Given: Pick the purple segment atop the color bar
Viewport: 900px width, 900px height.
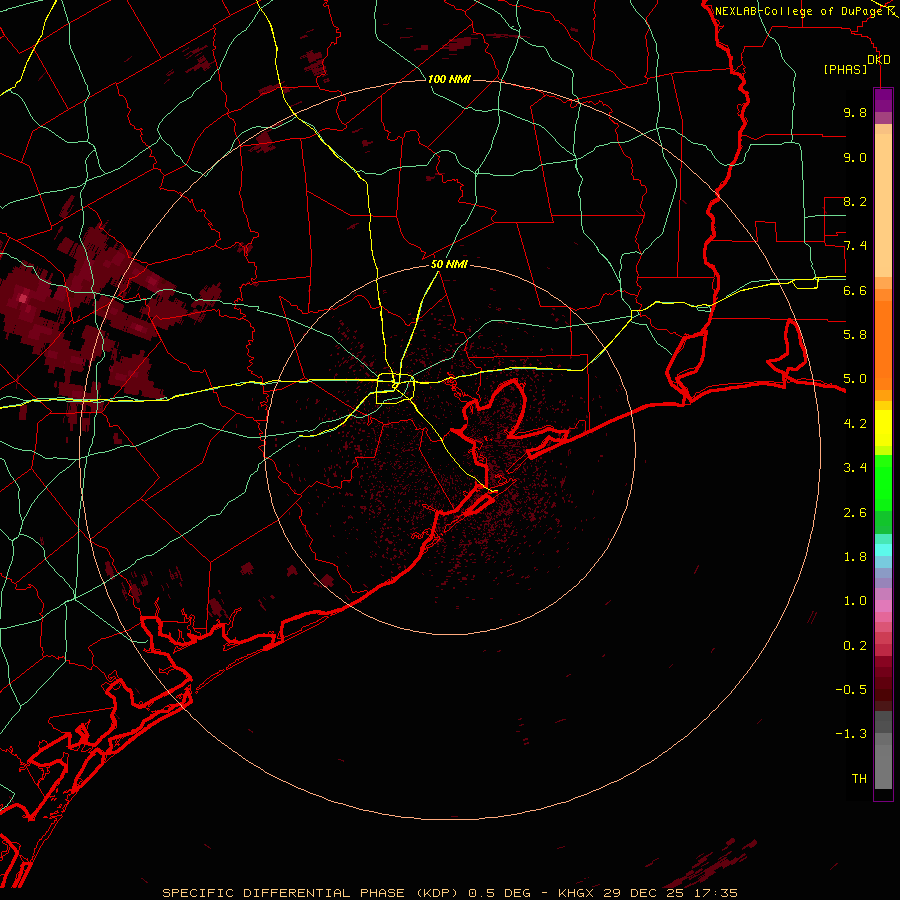Looking at the screenshot, I should coord(883,100).
